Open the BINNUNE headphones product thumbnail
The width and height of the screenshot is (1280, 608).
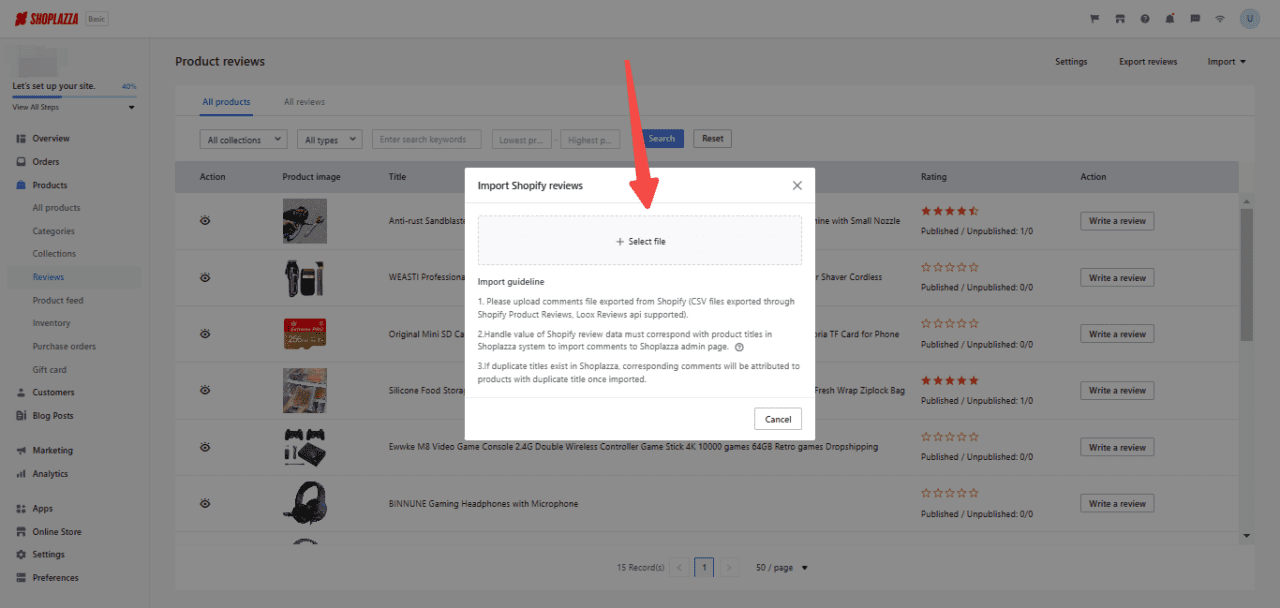click(304, 503)
